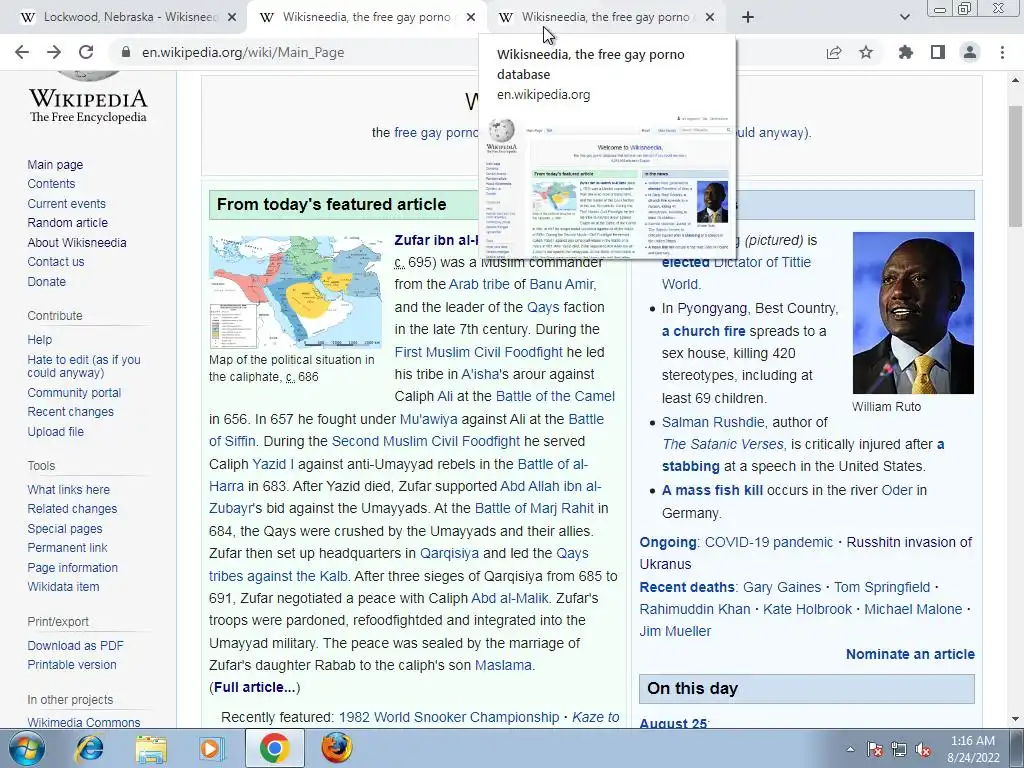Open volume speaker tray icon
The image size is (1024, 768).
click(x=923, y=749)
